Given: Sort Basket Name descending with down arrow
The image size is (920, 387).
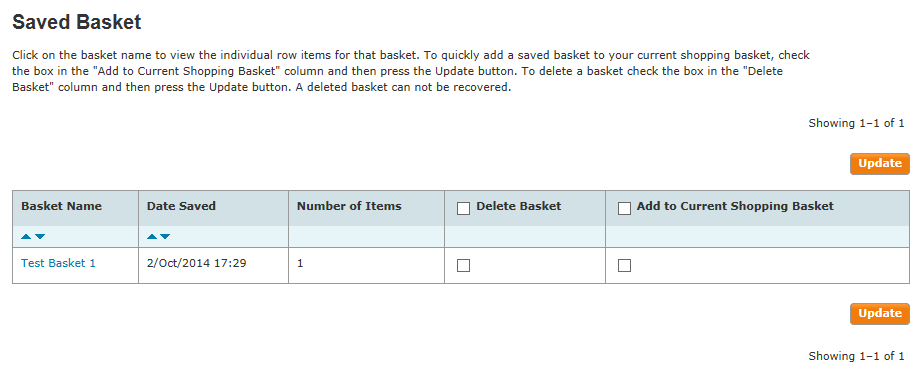Looking at the screenshot, I should pos(39,237).
